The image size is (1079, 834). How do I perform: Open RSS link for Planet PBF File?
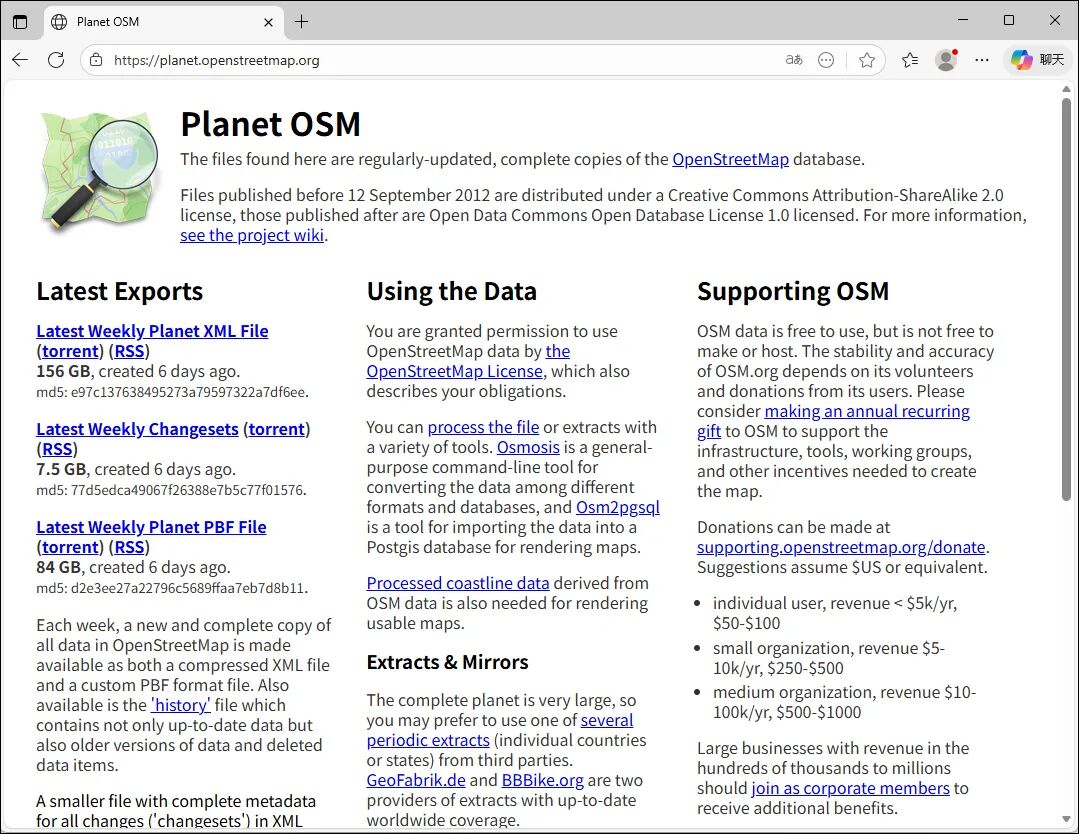click(129, 547)
